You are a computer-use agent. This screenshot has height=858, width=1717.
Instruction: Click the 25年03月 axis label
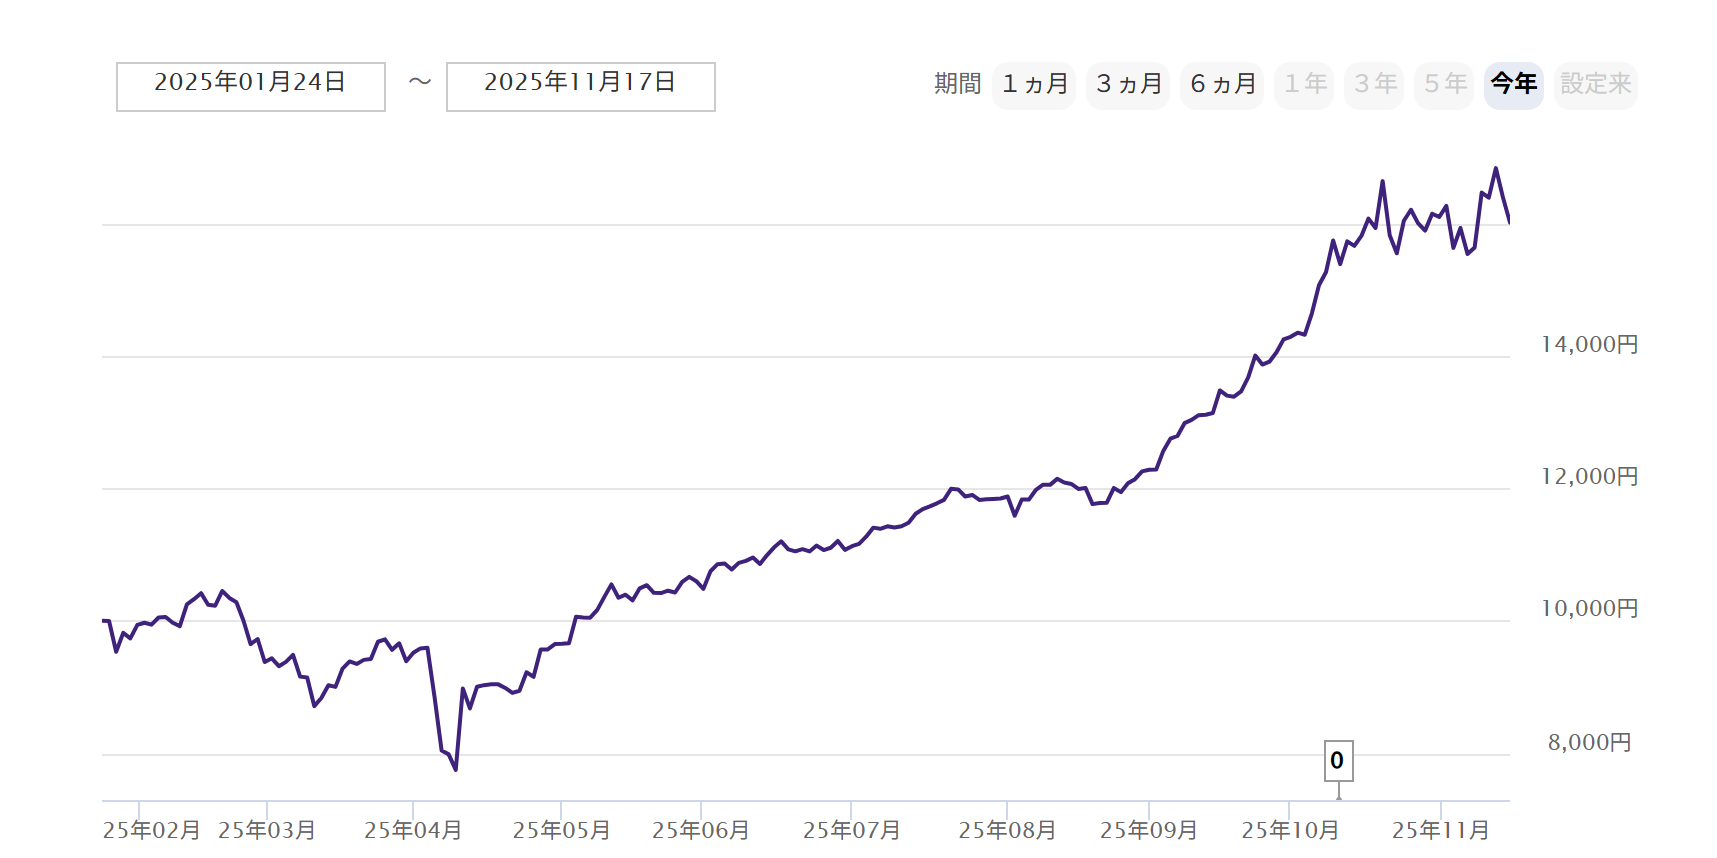(267, 831)
